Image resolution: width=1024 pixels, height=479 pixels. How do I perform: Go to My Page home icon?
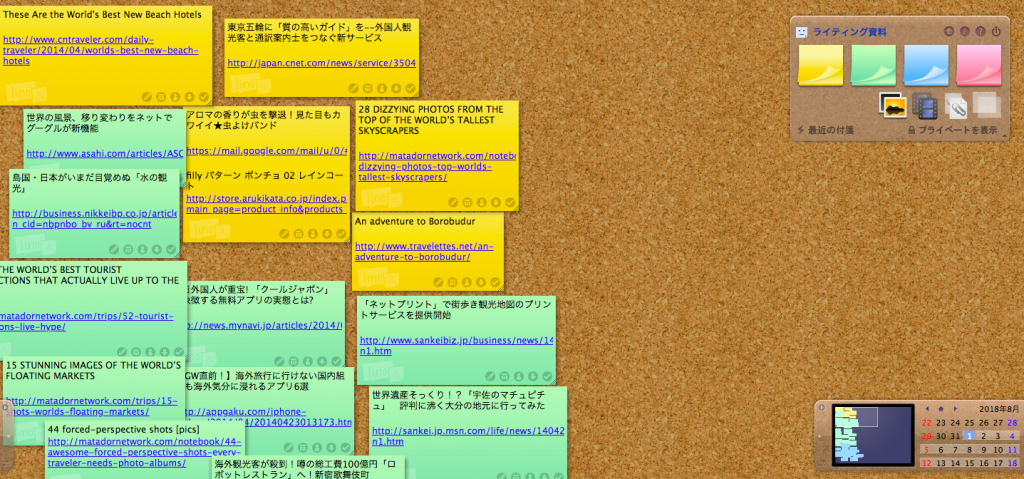click(x=949, y=31)
